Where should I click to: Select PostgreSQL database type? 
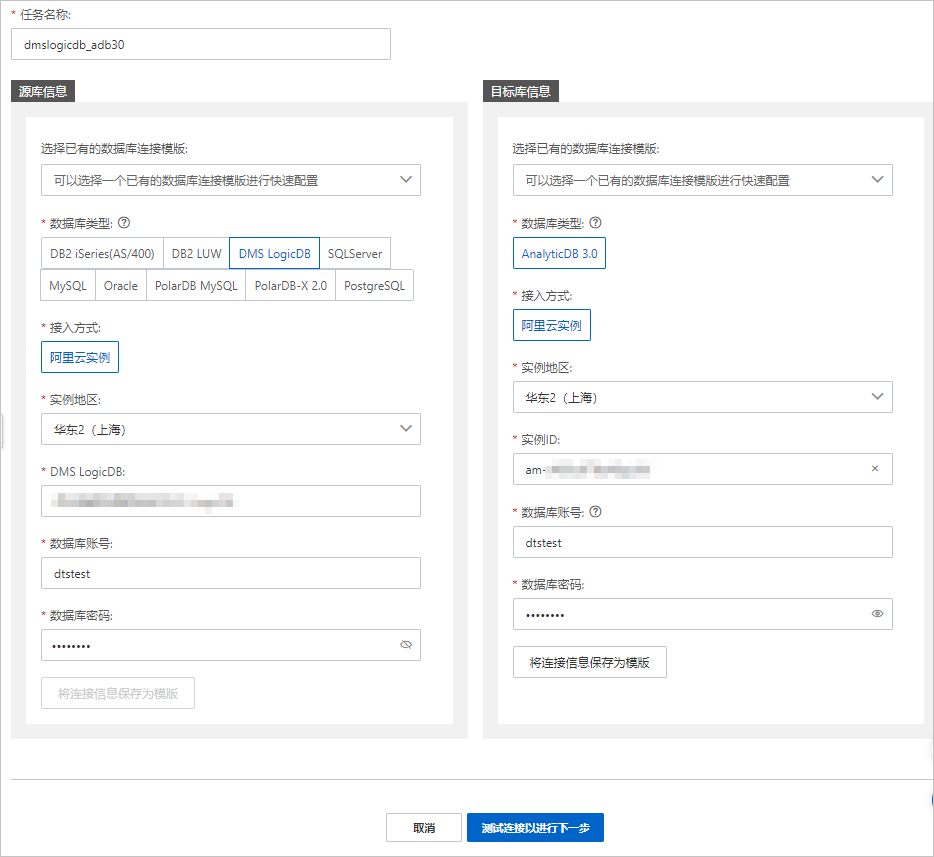375,286
